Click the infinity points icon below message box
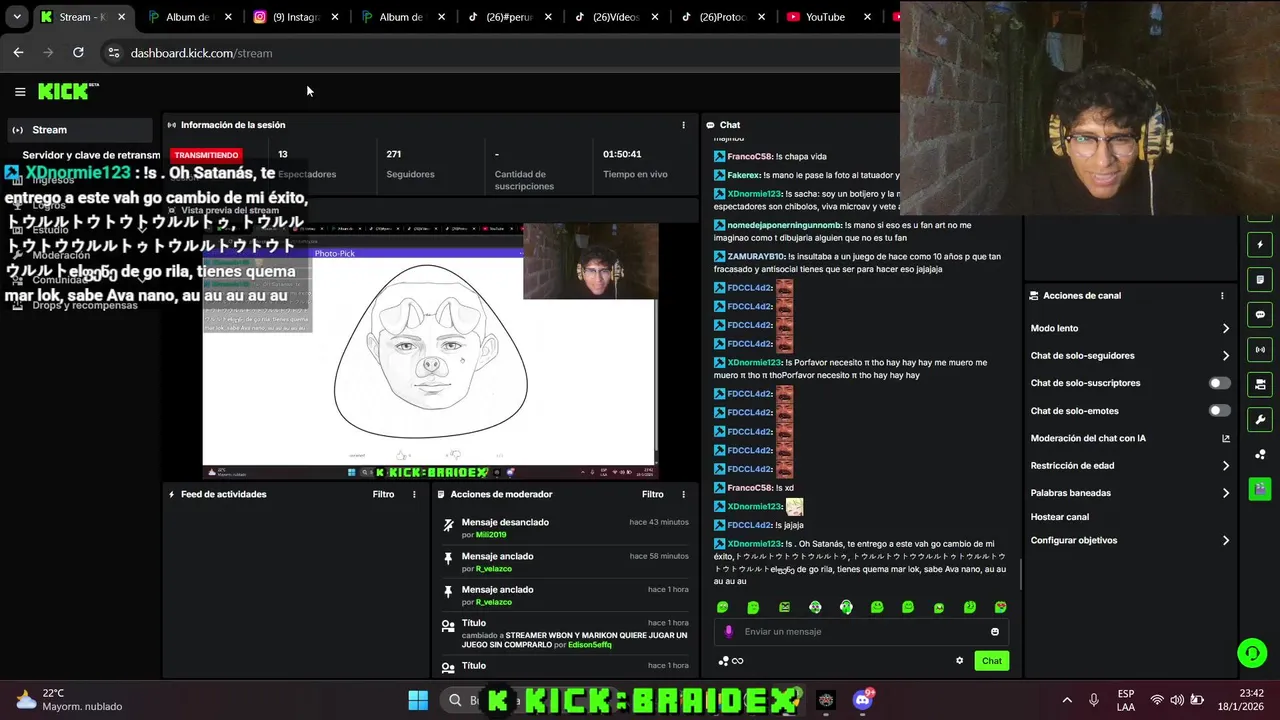1280x720 pixels. [x=738, y=661]
